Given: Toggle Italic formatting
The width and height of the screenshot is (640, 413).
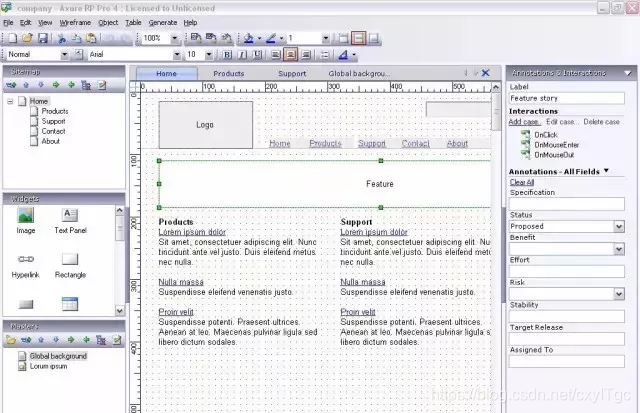Looking at the screenshot, I should coord(242,55).
